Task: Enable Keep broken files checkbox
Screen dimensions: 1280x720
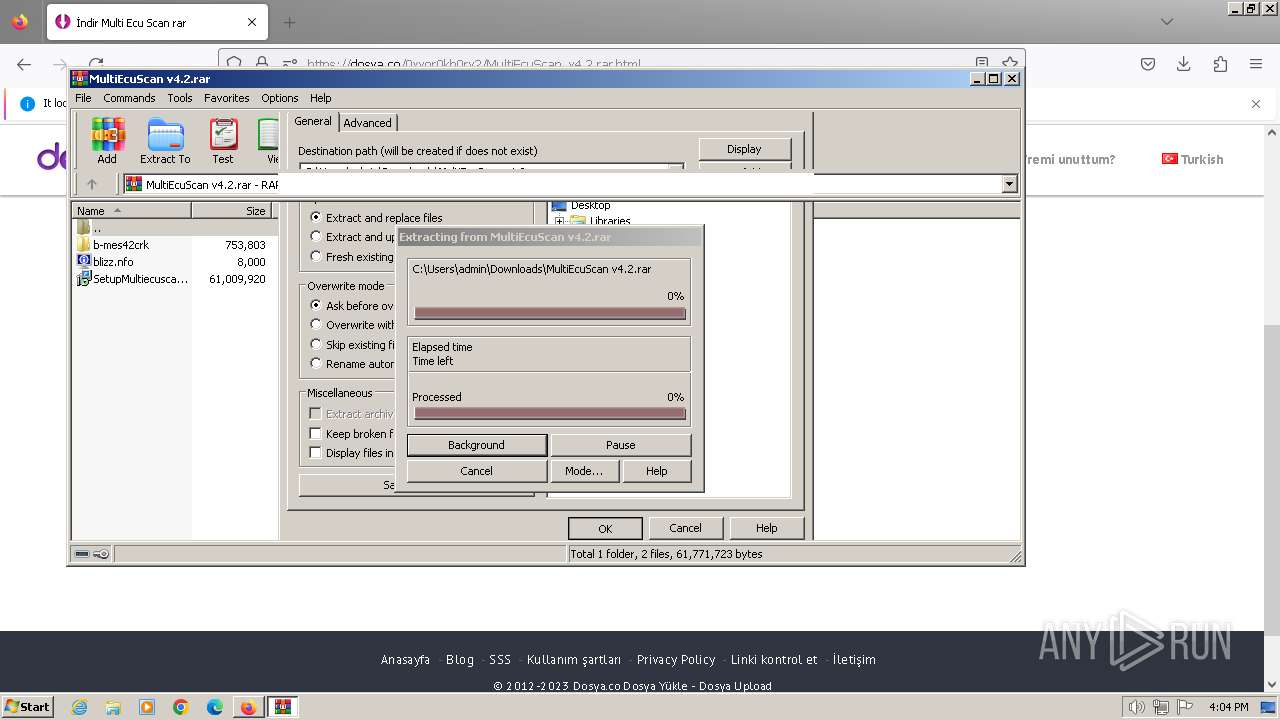Action: click(x=315, y=434)
